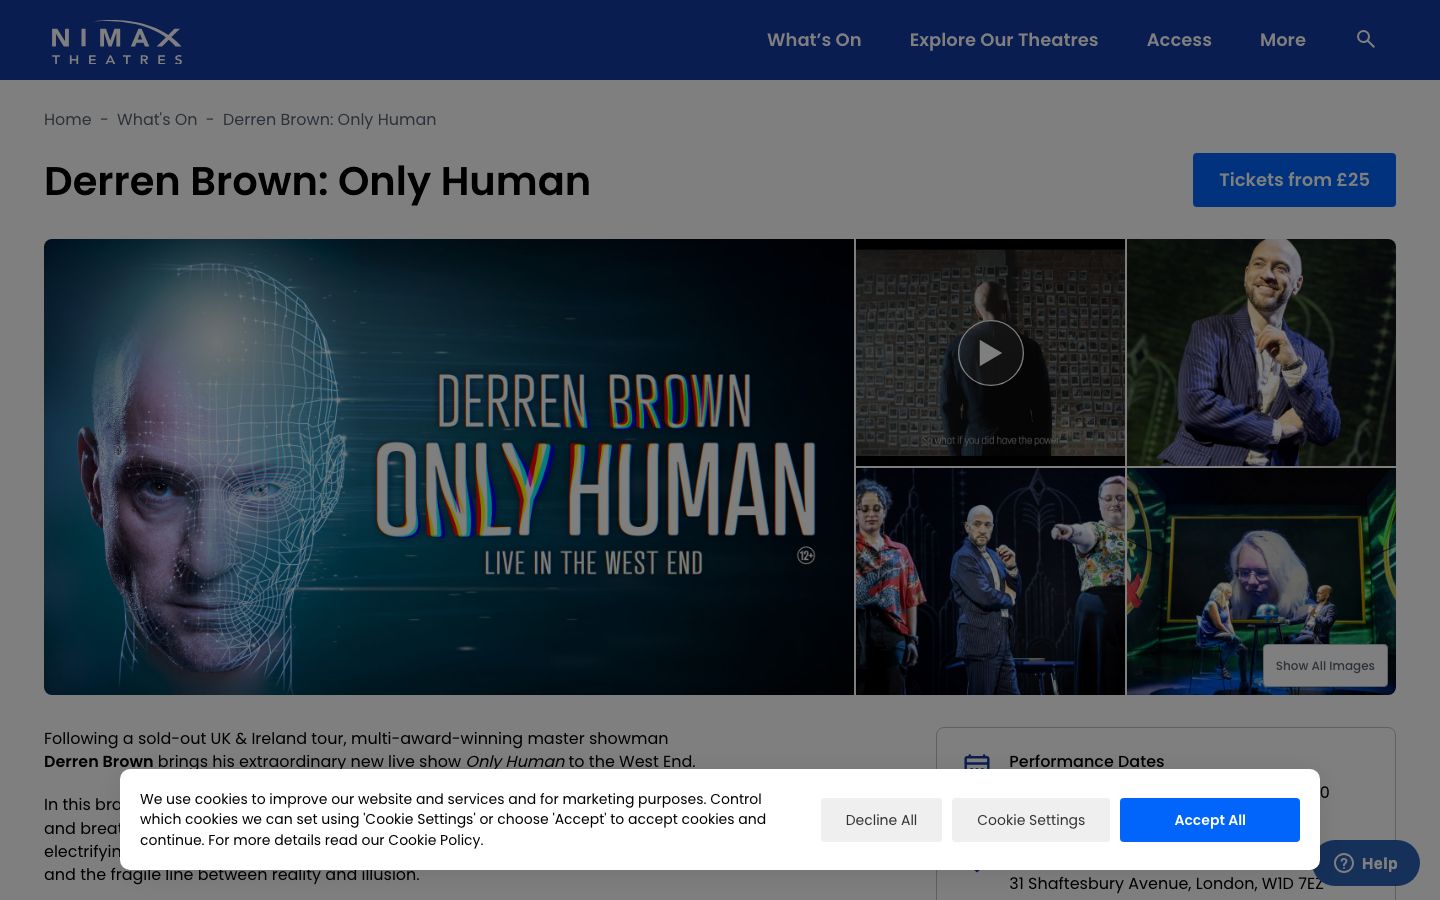
Task: Decline all cookies
Action: (881, 820)
